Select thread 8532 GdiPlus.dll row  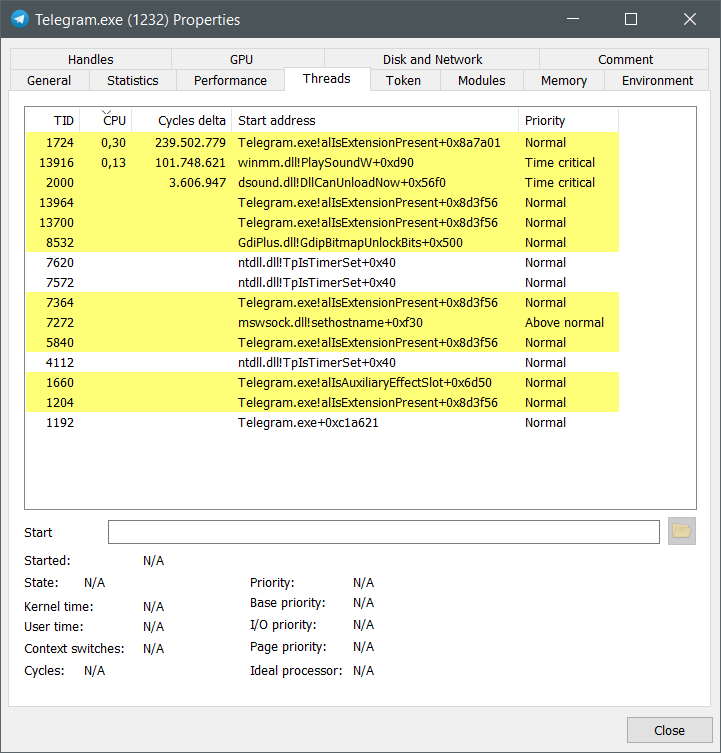coord(322,243)
